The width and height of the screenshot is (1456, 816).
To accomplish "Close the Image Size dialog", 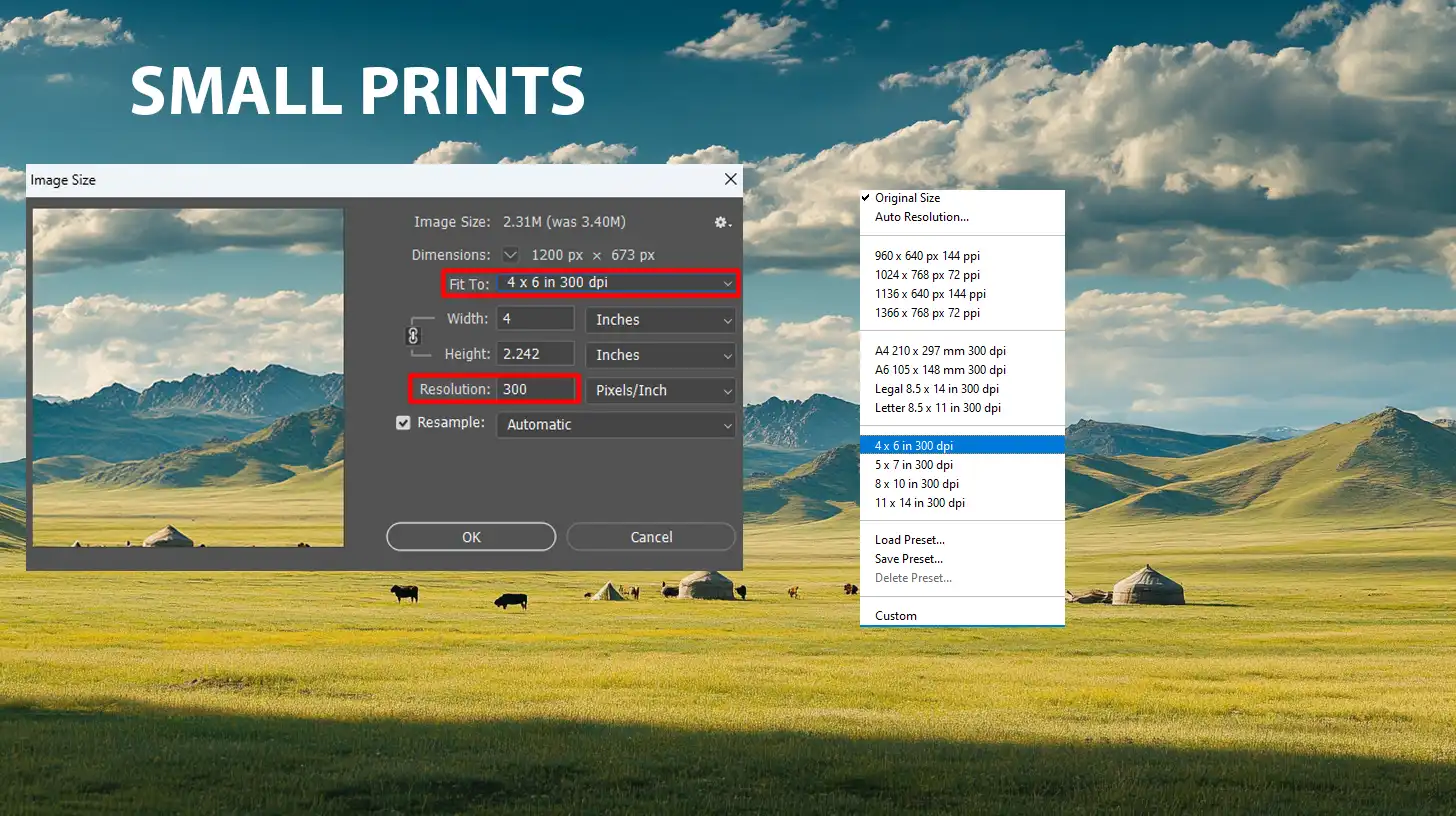I will tap(731, 179).
